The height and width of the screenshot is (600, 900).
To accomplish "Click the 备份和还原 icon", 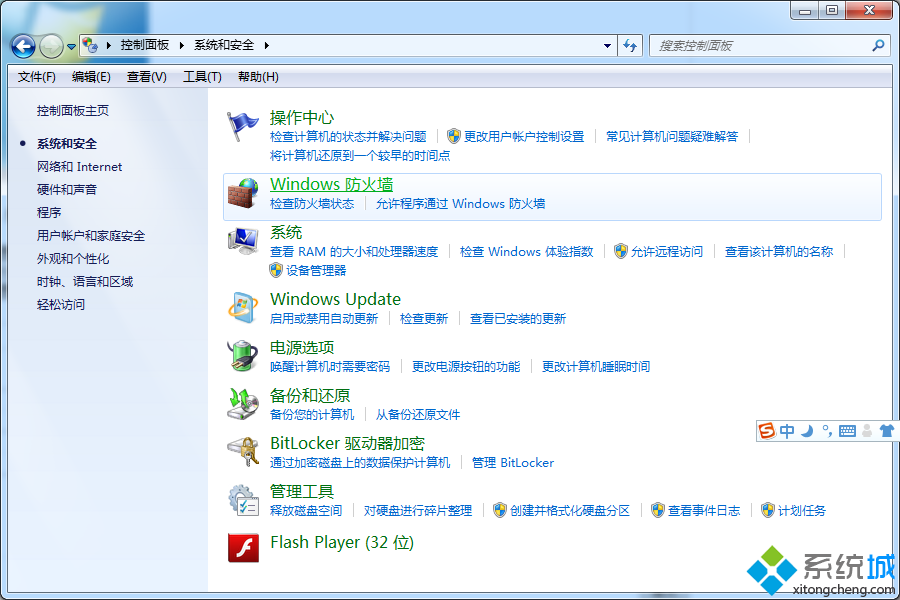I will [x=243, y=405].
